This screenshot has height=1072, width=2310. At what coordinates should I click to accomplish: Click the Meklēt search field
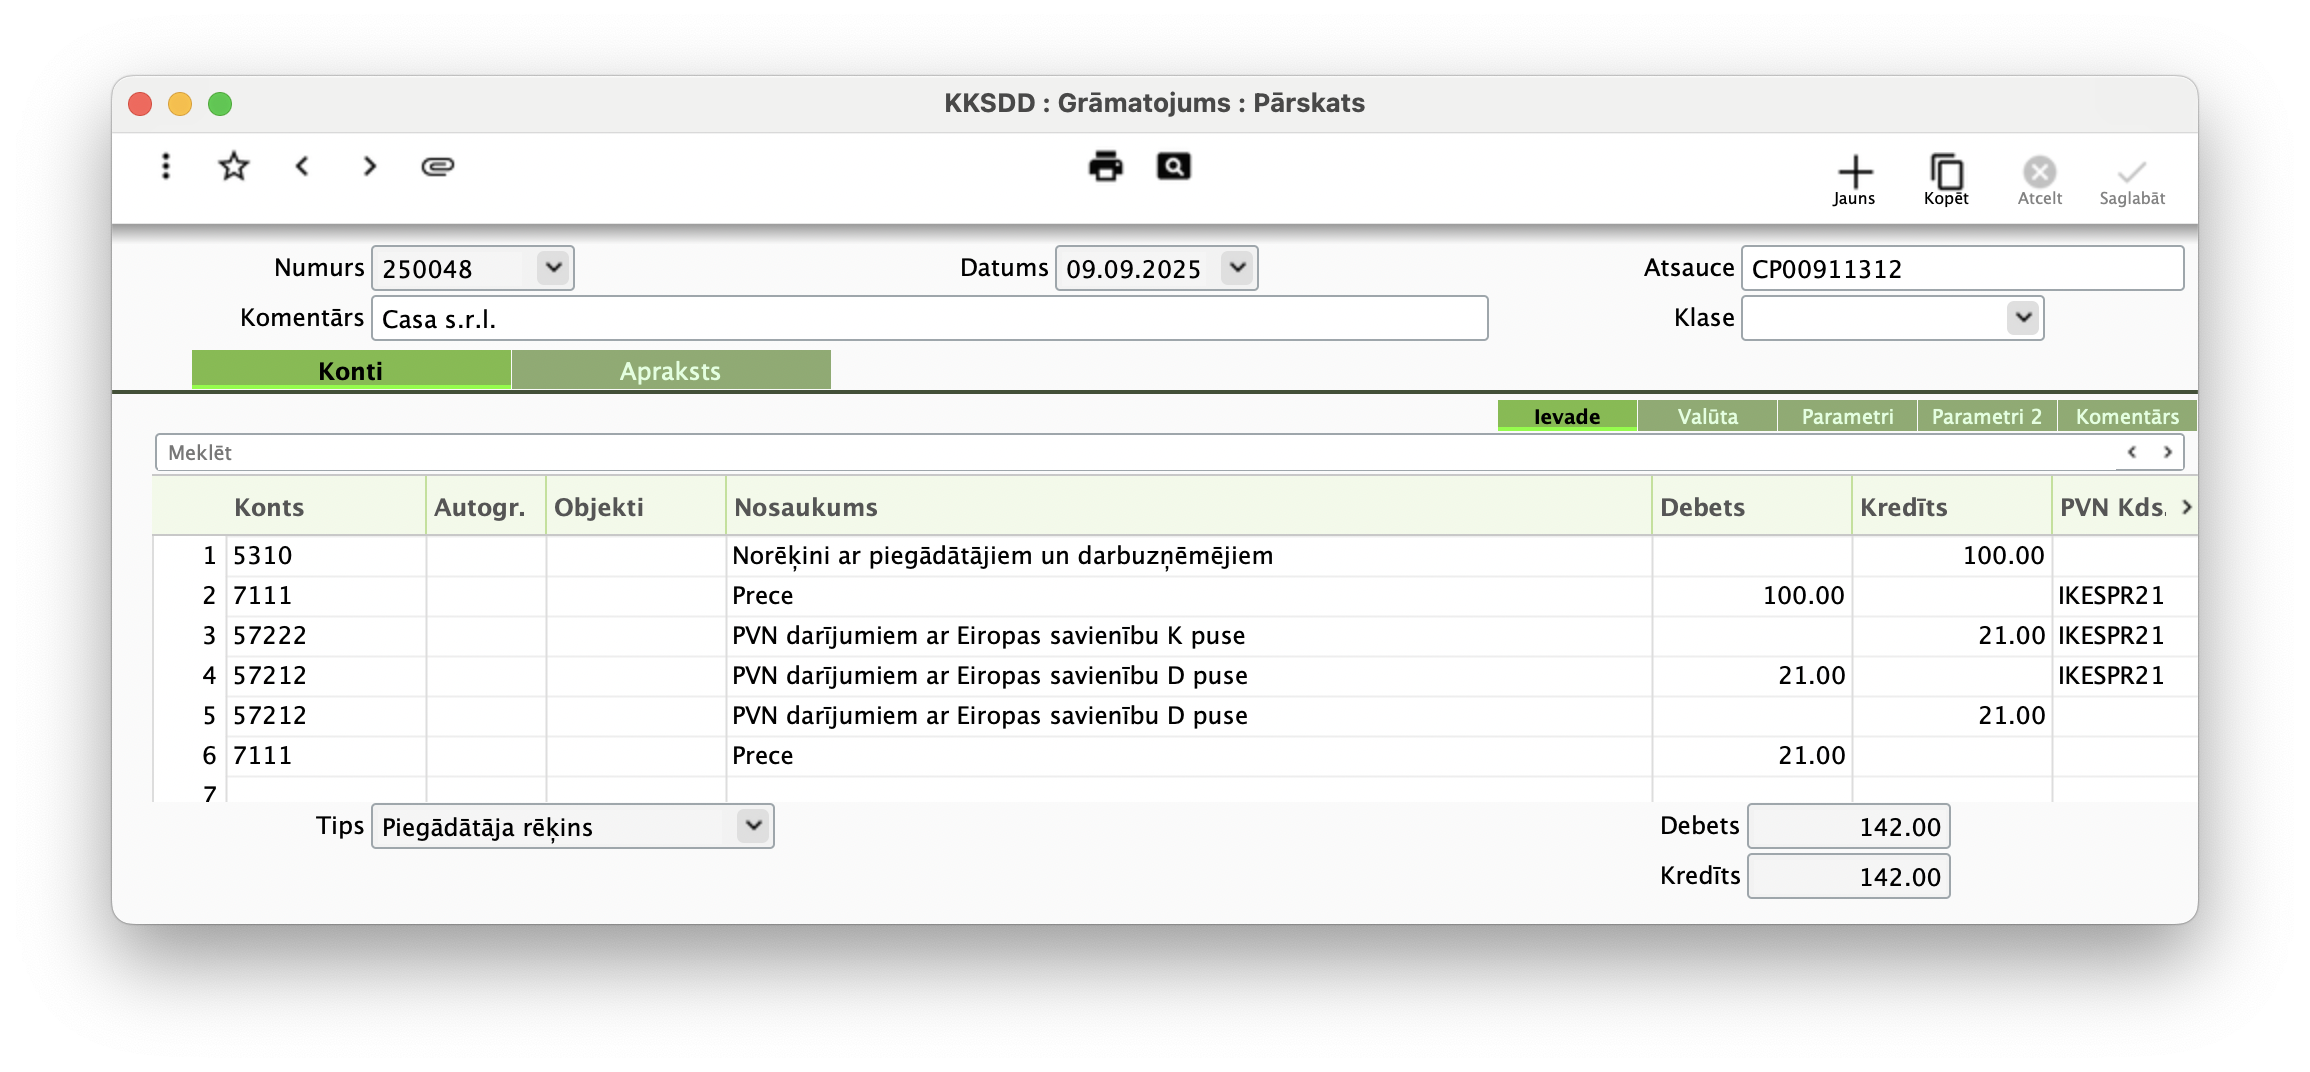pyautogui.click(x=1130, y=452)
